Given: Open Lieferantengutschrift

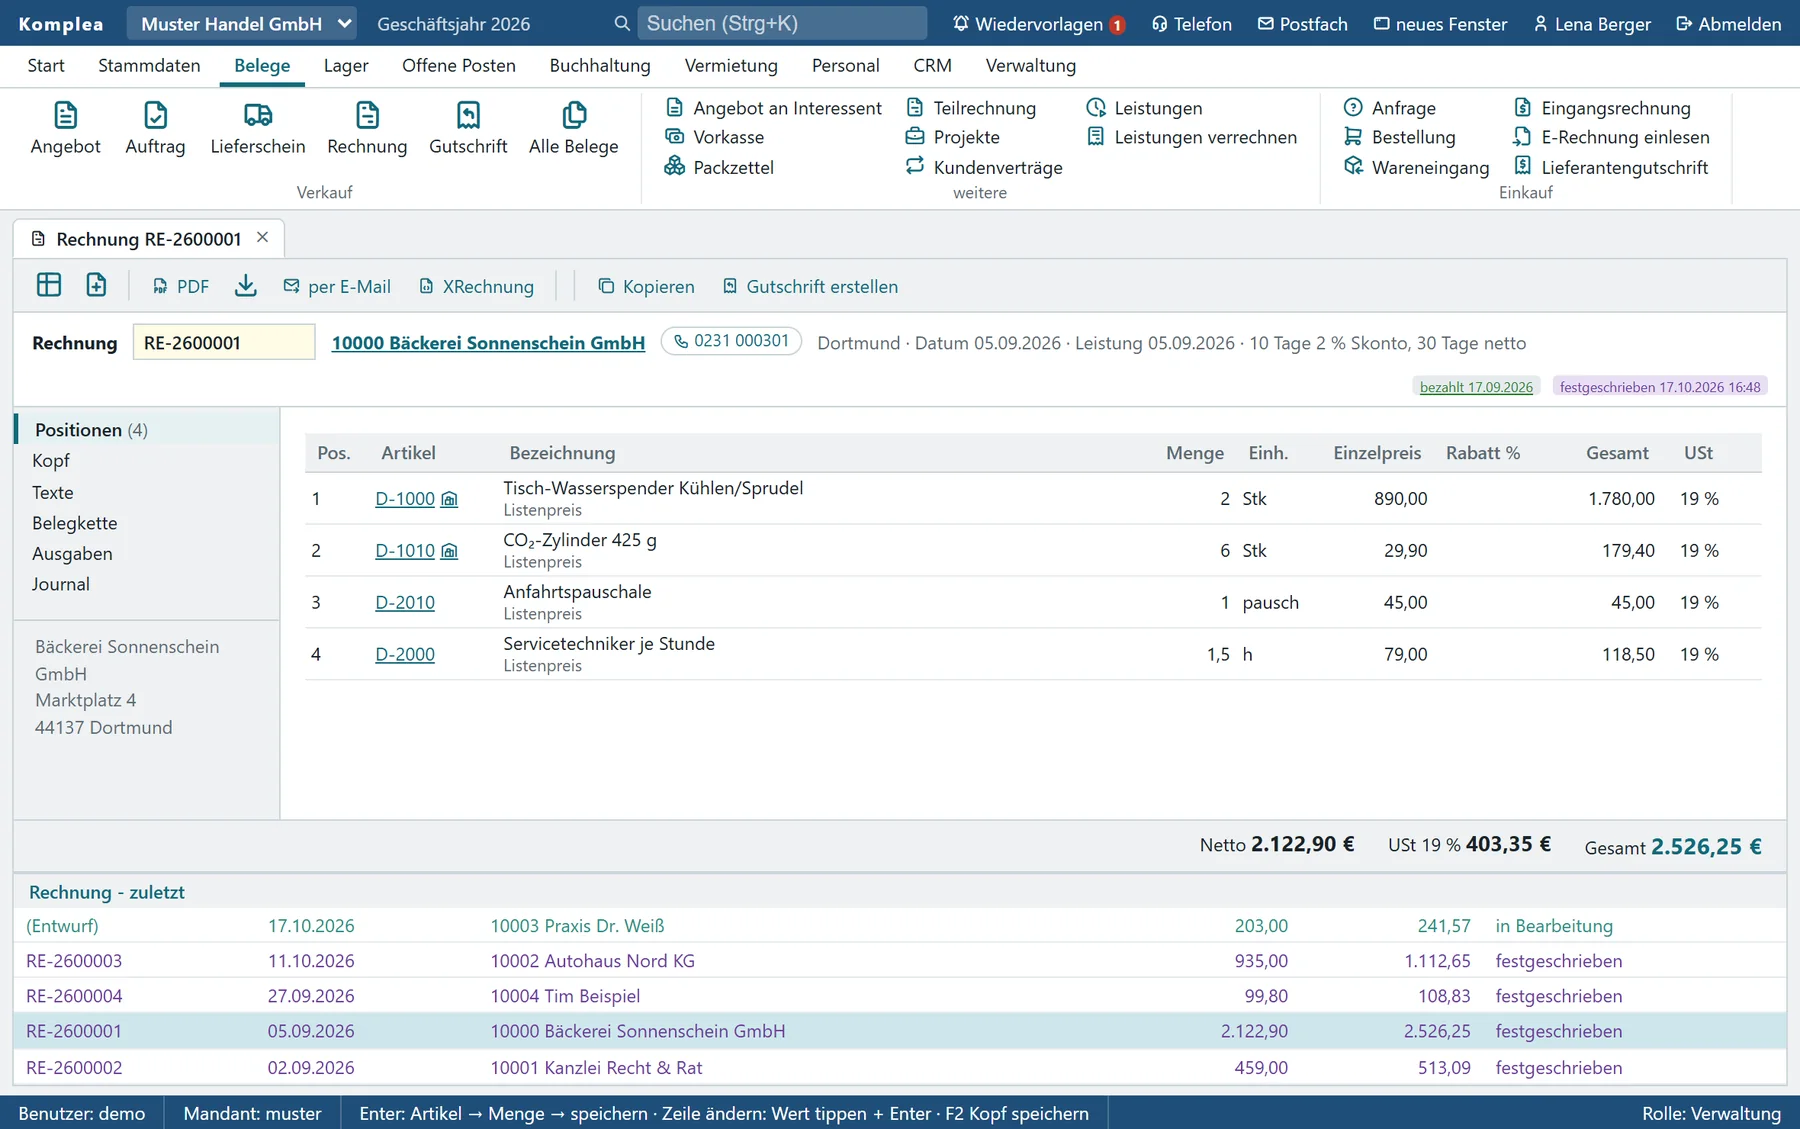Looking at the screenshot, I should pos(1610,167).
